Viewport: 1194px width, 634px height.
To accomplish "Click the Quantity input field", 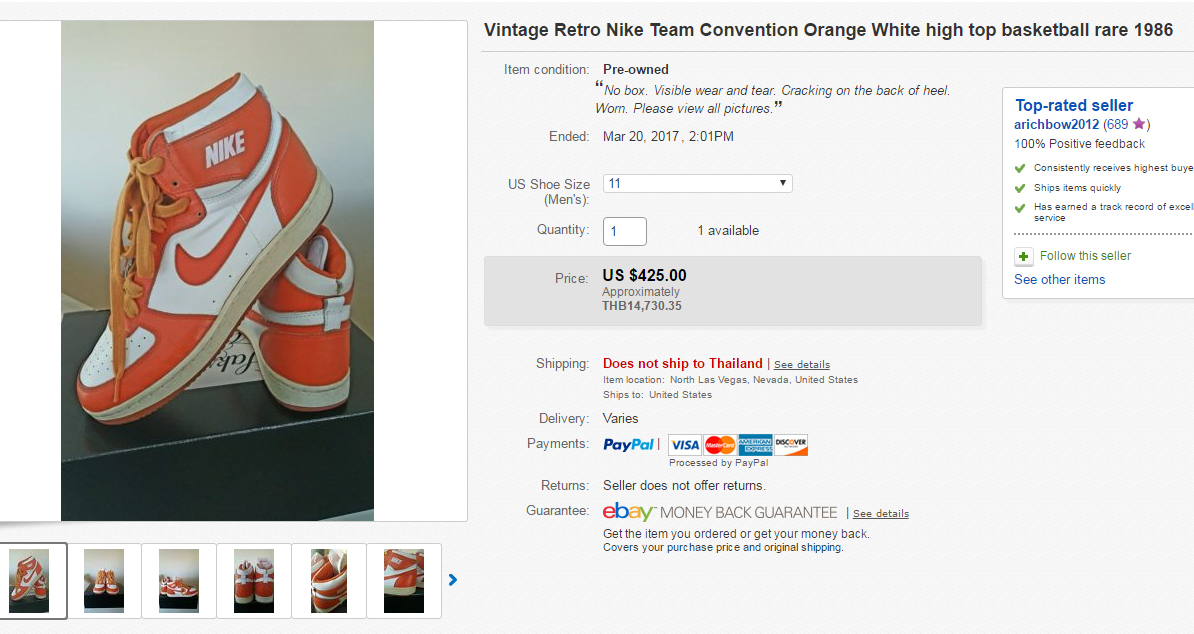I will click(x=625, y=231).
